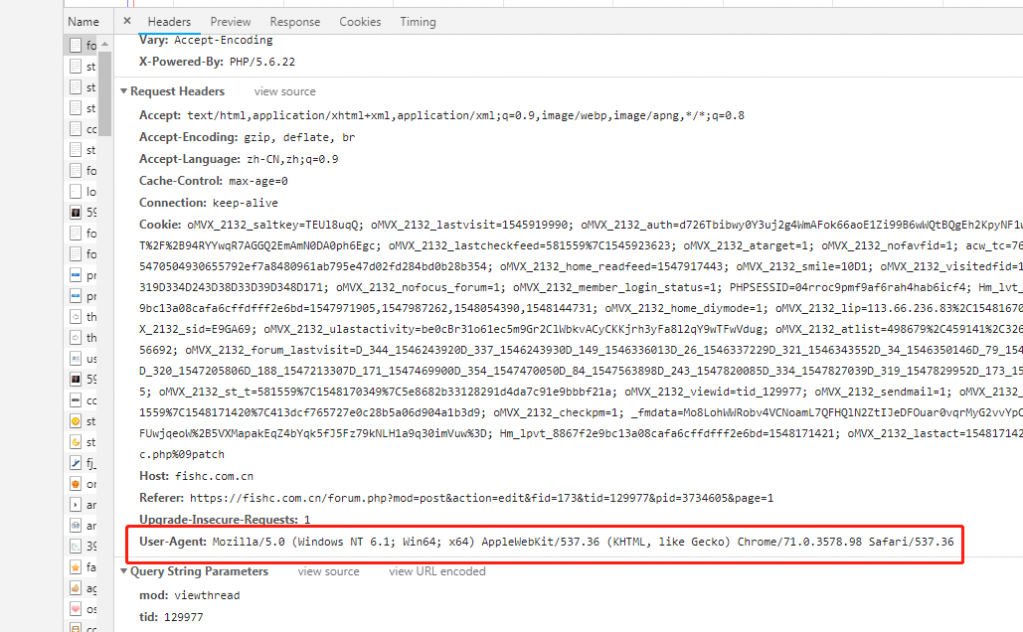Viewport: 1023px width, 632px height.
Task: Select the 'lo' document request
Action: click(84, 191)
